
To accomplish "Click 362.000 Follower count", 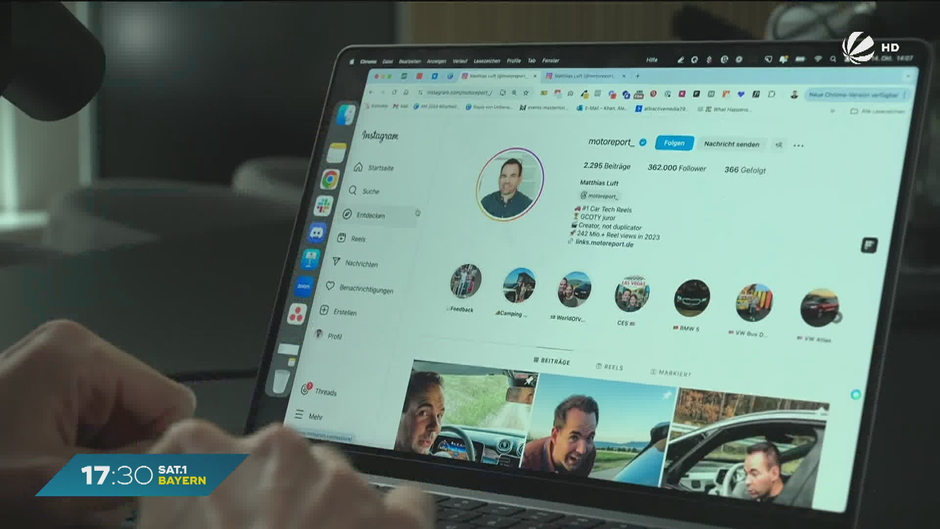I will 677,168.
